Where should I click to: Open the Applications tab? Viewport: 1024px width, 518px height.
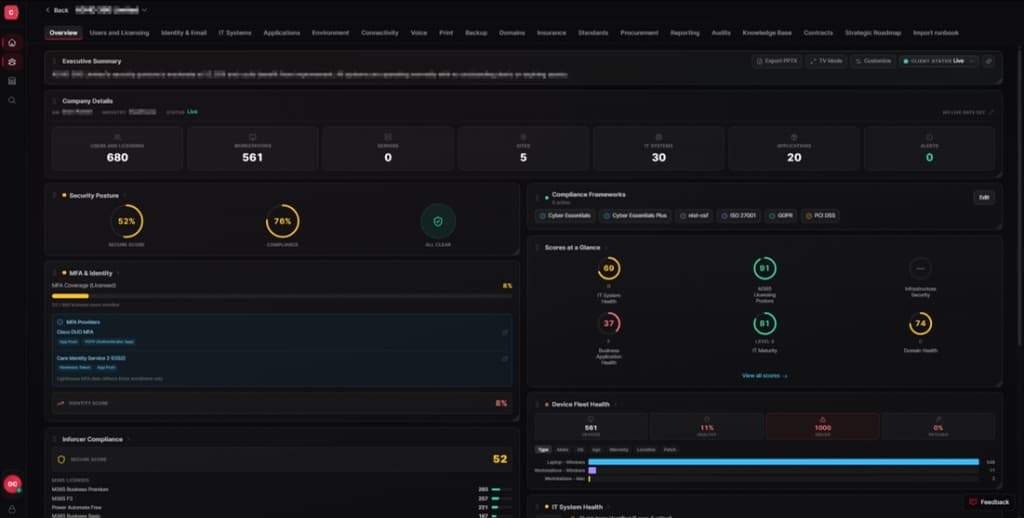tap(281, 33)
